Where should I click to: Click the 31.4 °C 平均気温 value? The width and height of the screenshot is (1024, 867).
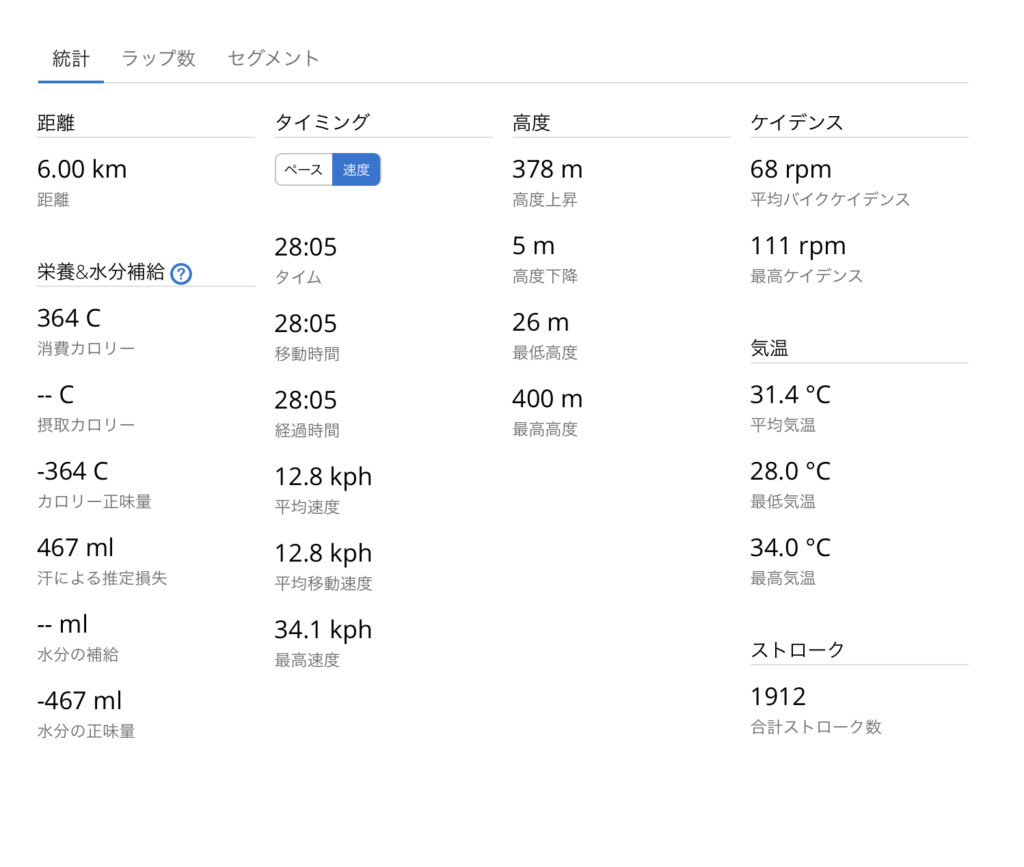tap(790, 395)
